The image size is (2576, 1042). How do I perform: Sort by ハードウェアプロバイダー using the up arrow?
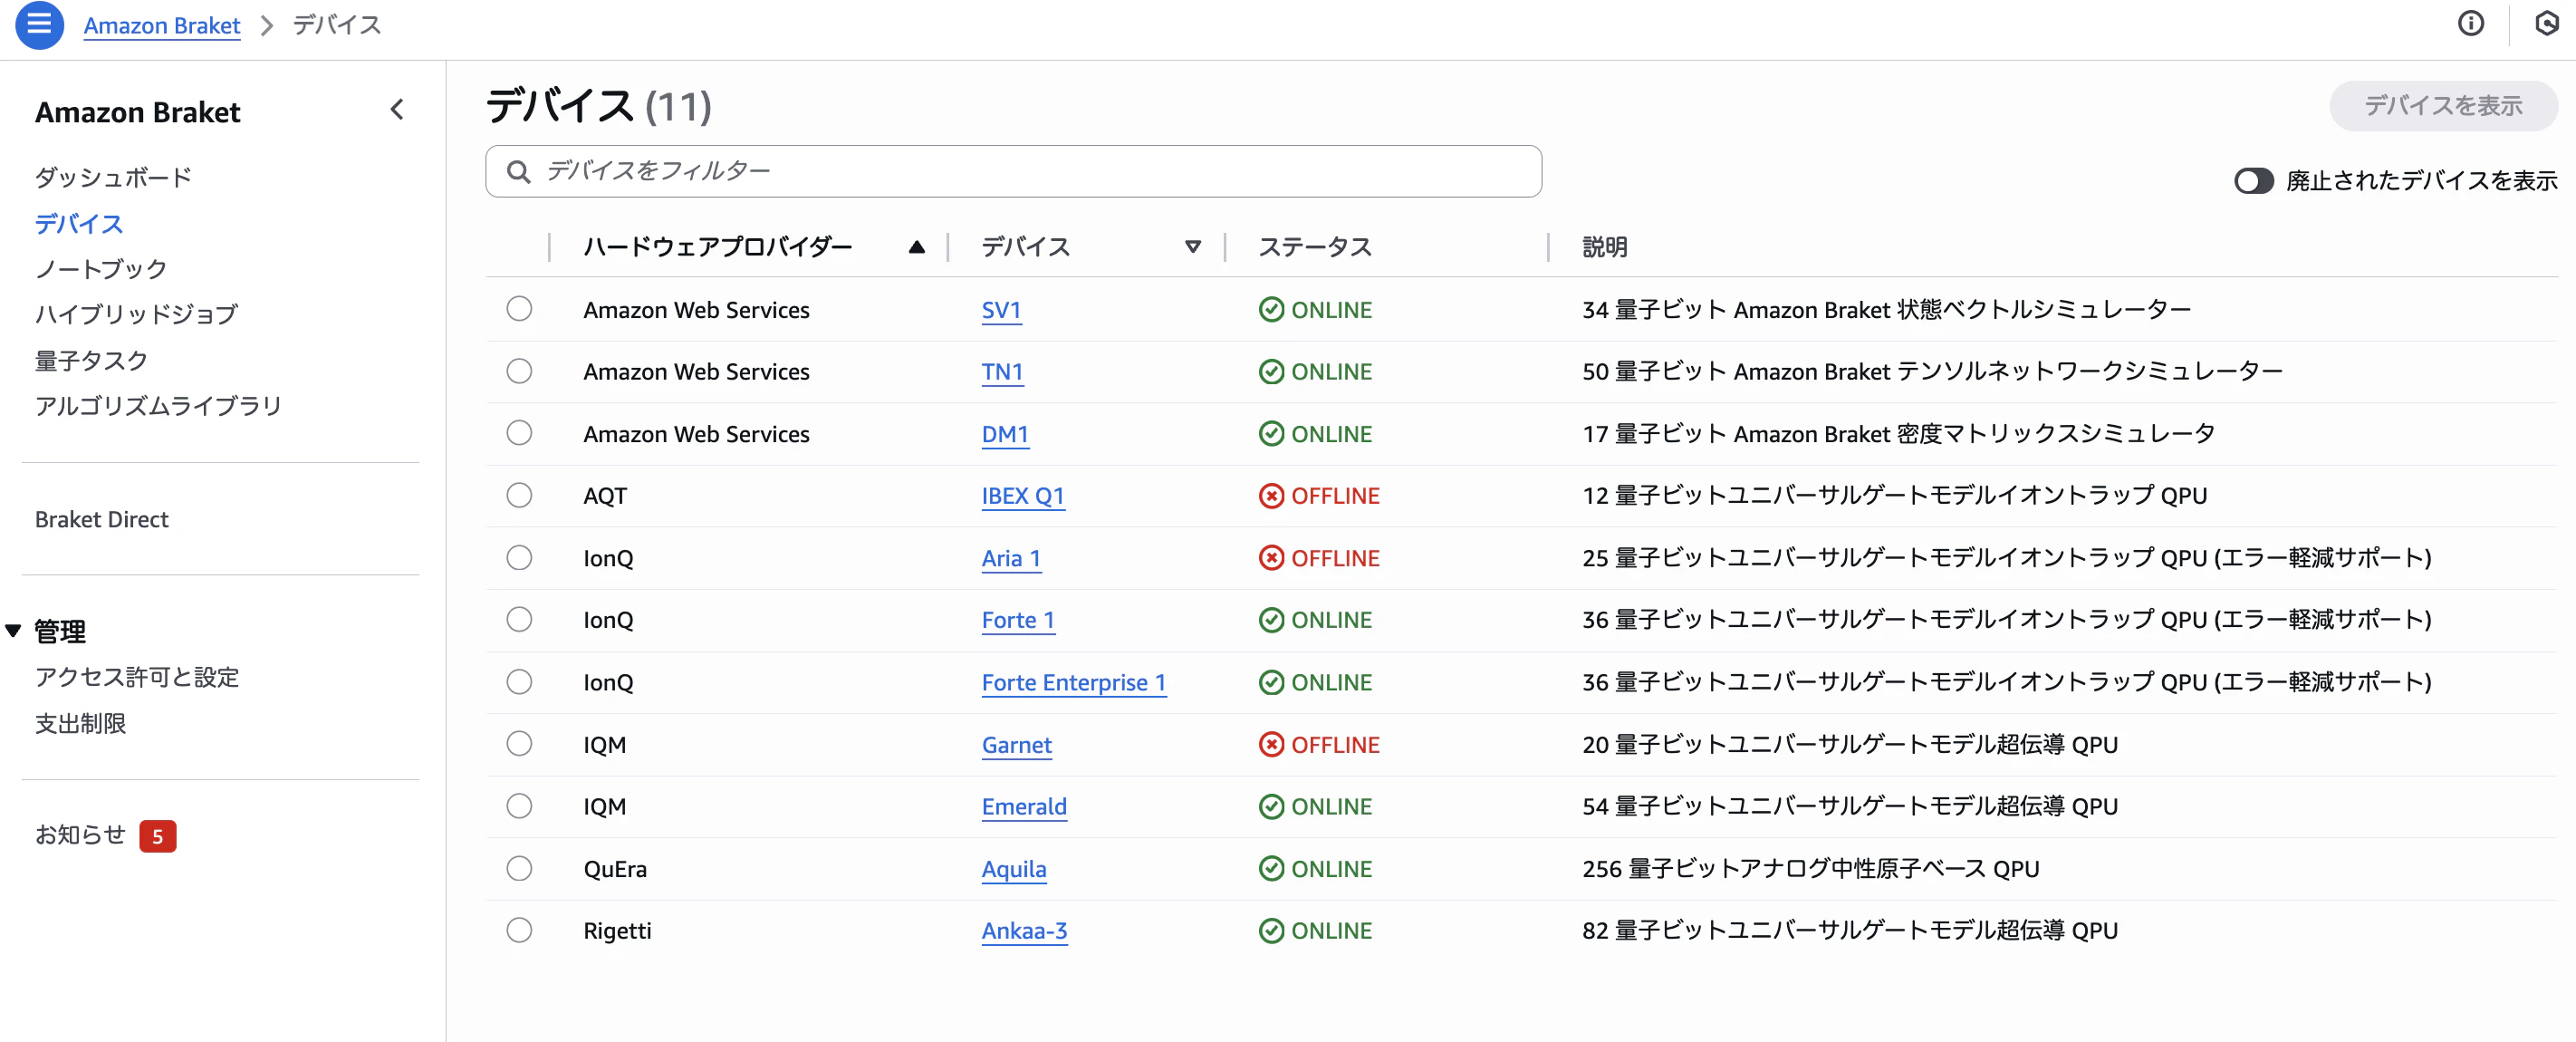tap(916, 247)
